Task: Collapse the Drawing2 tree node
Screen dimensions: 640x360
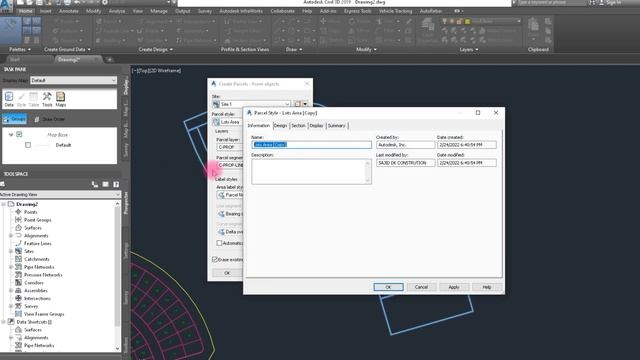Action: 4,204
